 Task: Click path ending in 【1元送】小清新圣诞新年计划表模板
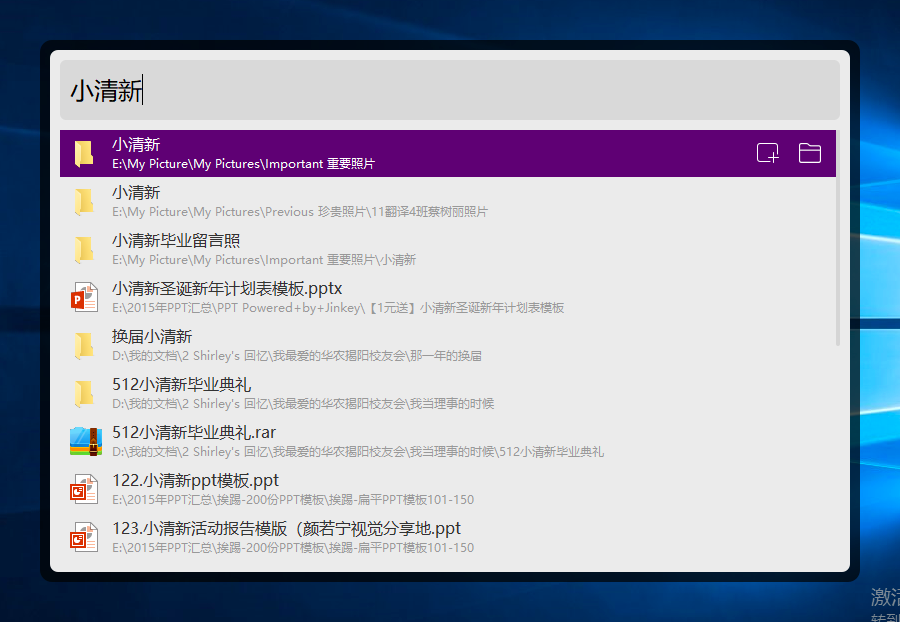[338, 308]
